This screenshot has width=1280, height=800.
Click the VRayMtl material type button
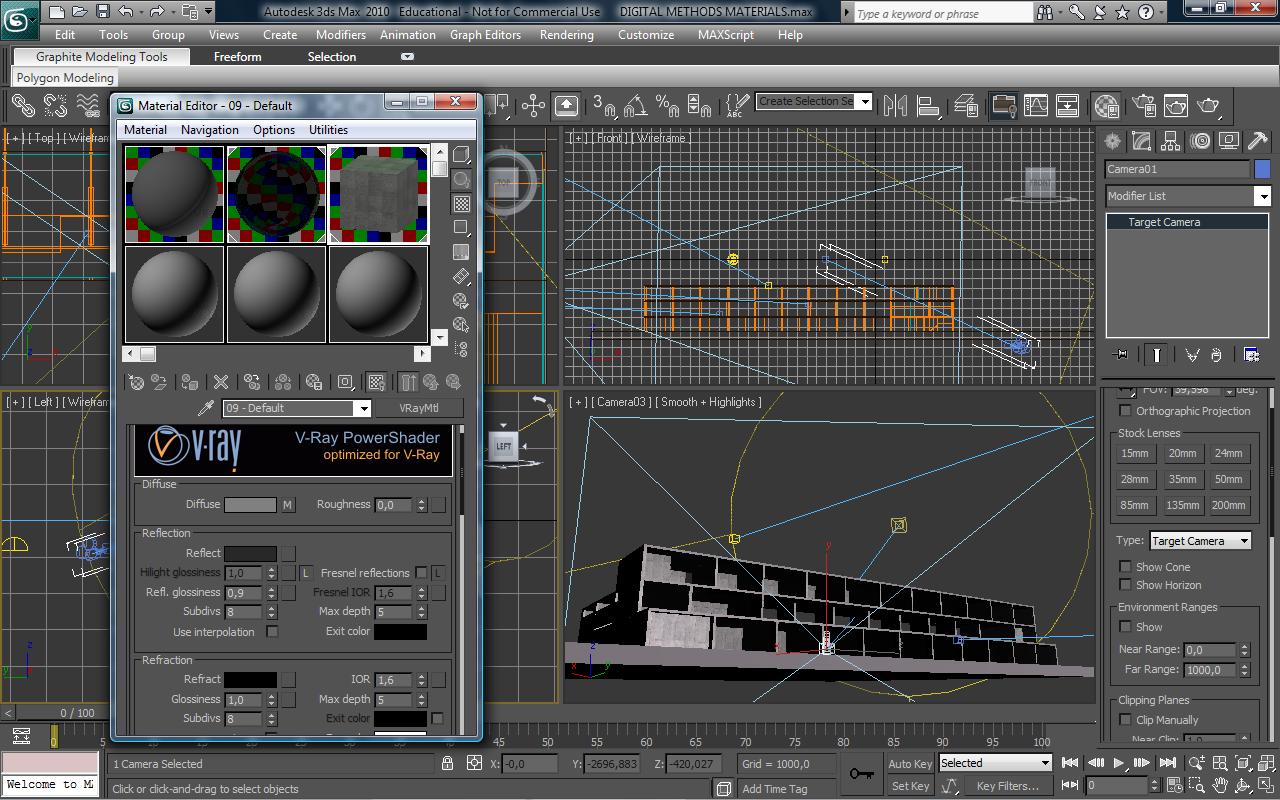(x=418, y=408)
